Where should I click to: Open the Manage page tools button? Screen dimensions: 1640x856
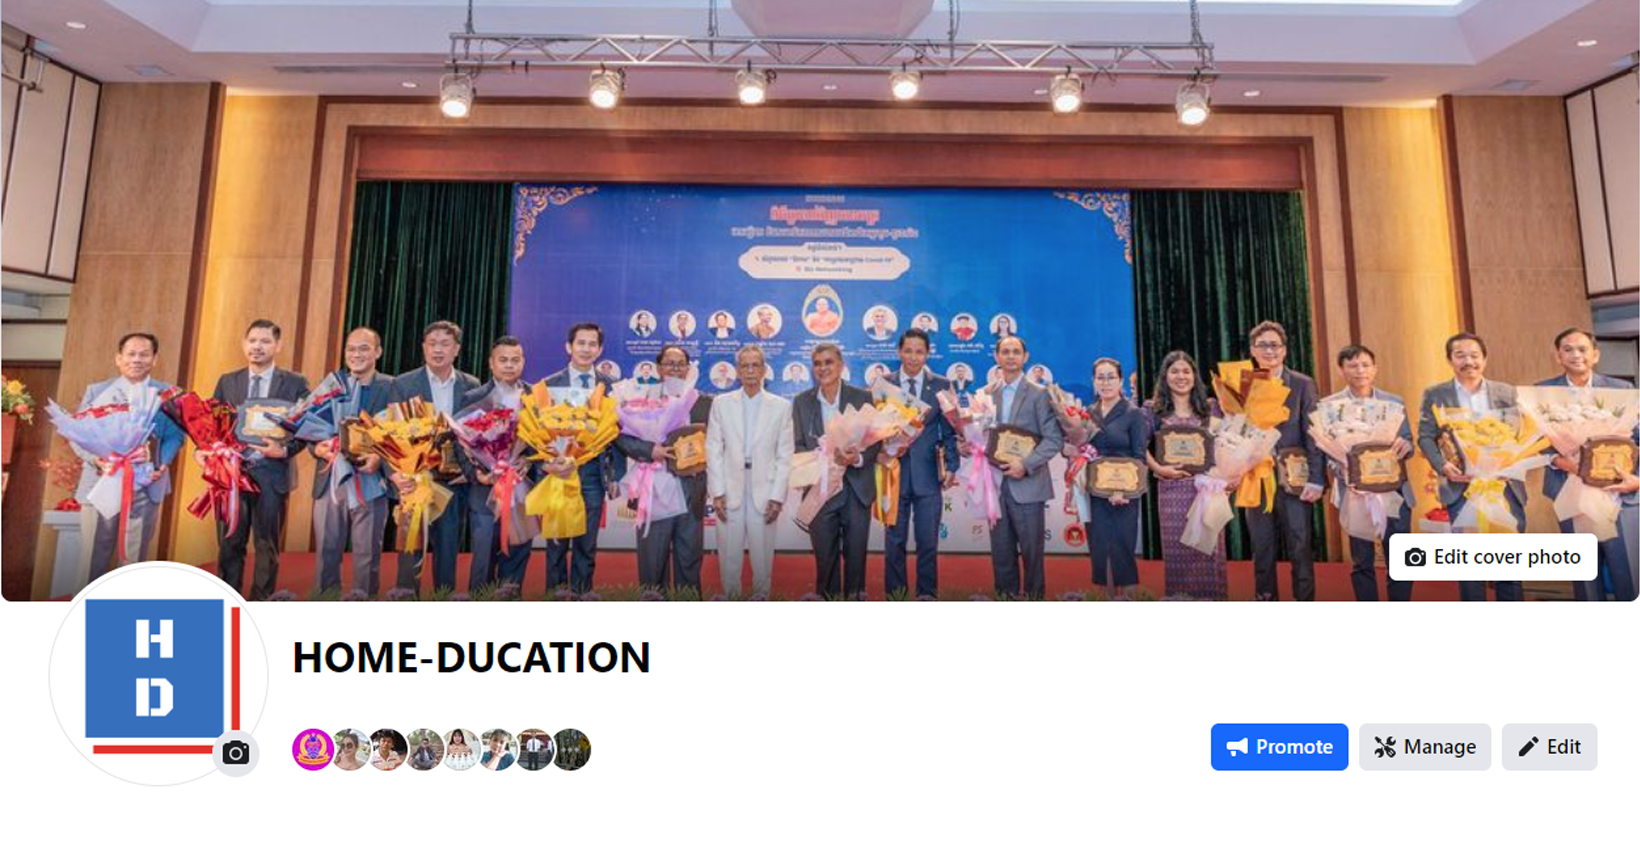coord(1424,747)
